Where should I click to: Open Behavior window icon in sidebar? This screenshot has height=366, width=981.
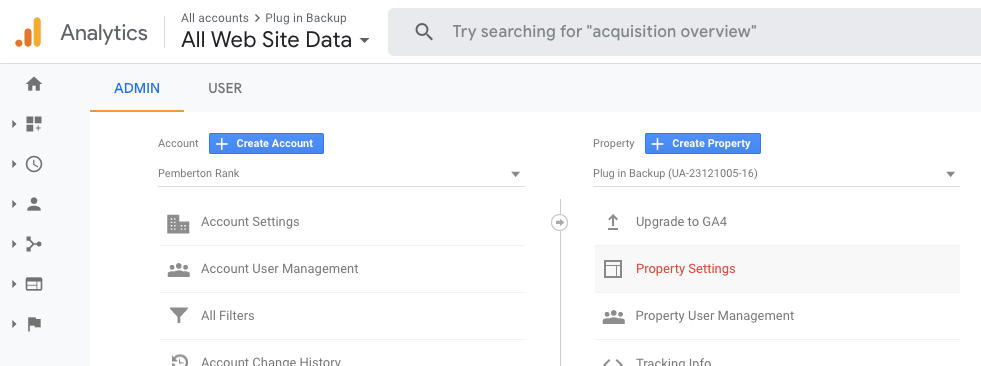pos(34,284)
